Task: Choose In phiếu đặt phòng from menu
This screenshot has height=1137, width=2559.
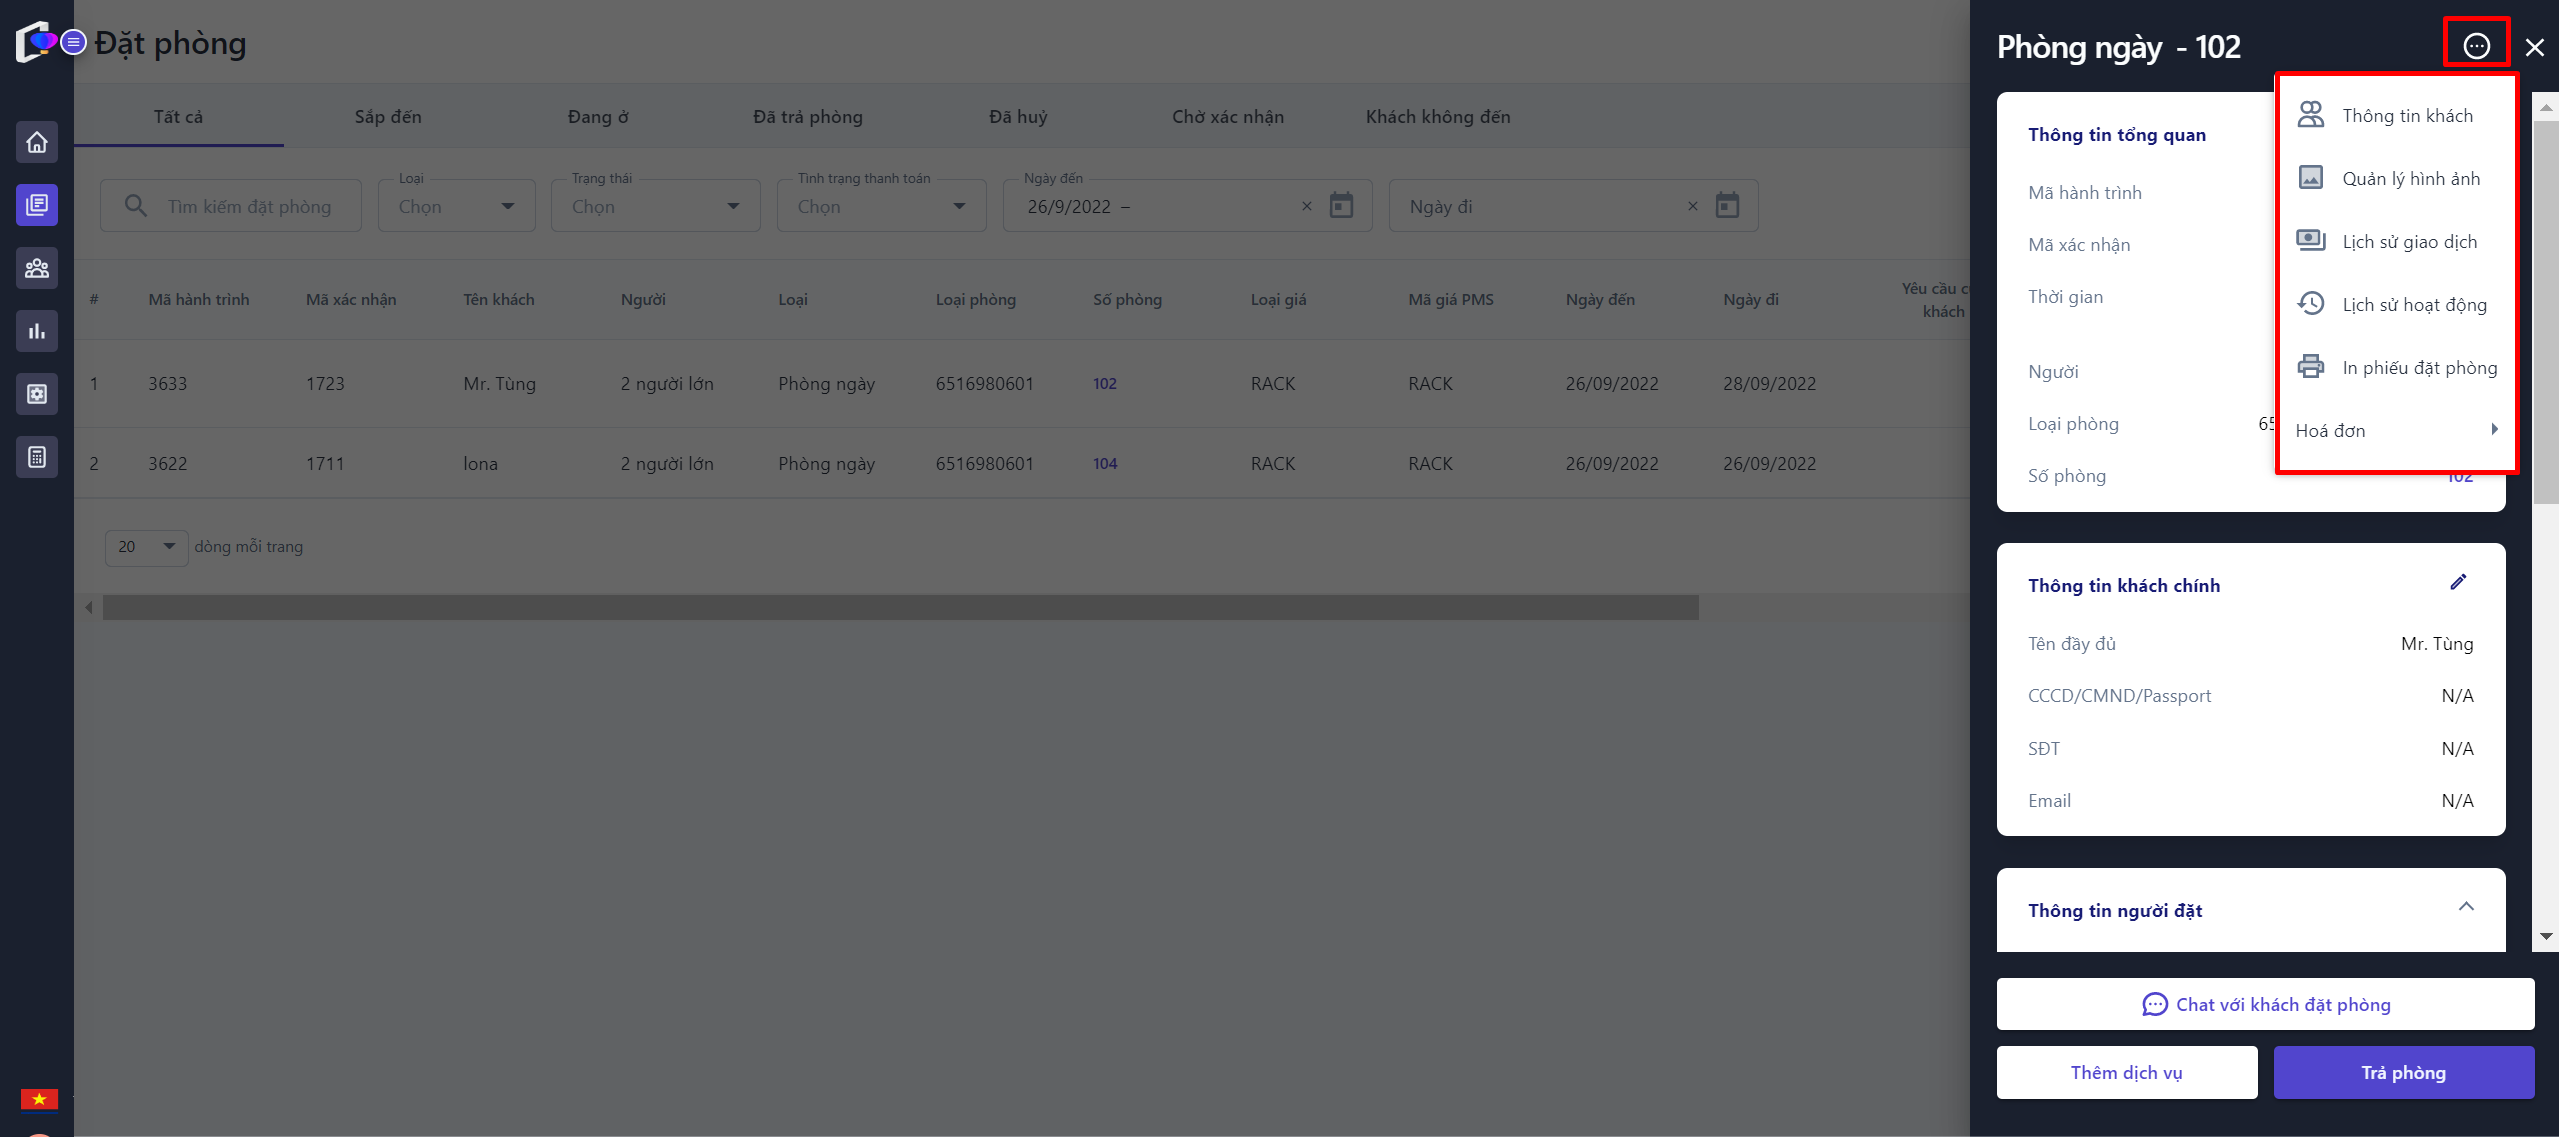Action: (x=2418, y=368)
